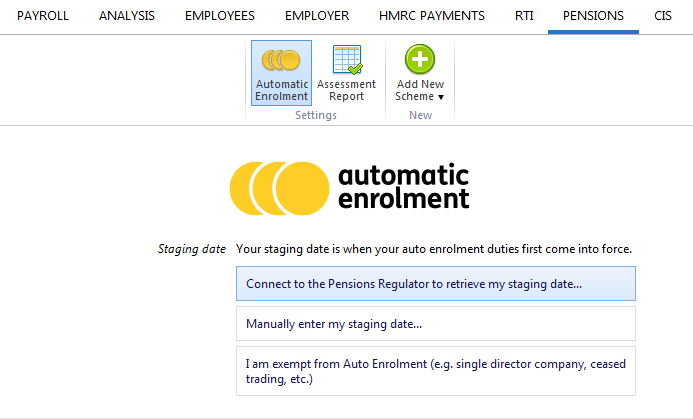Screen dimensions: 693x419
Task: Open the CIS tab
Action: click(663, 16)
